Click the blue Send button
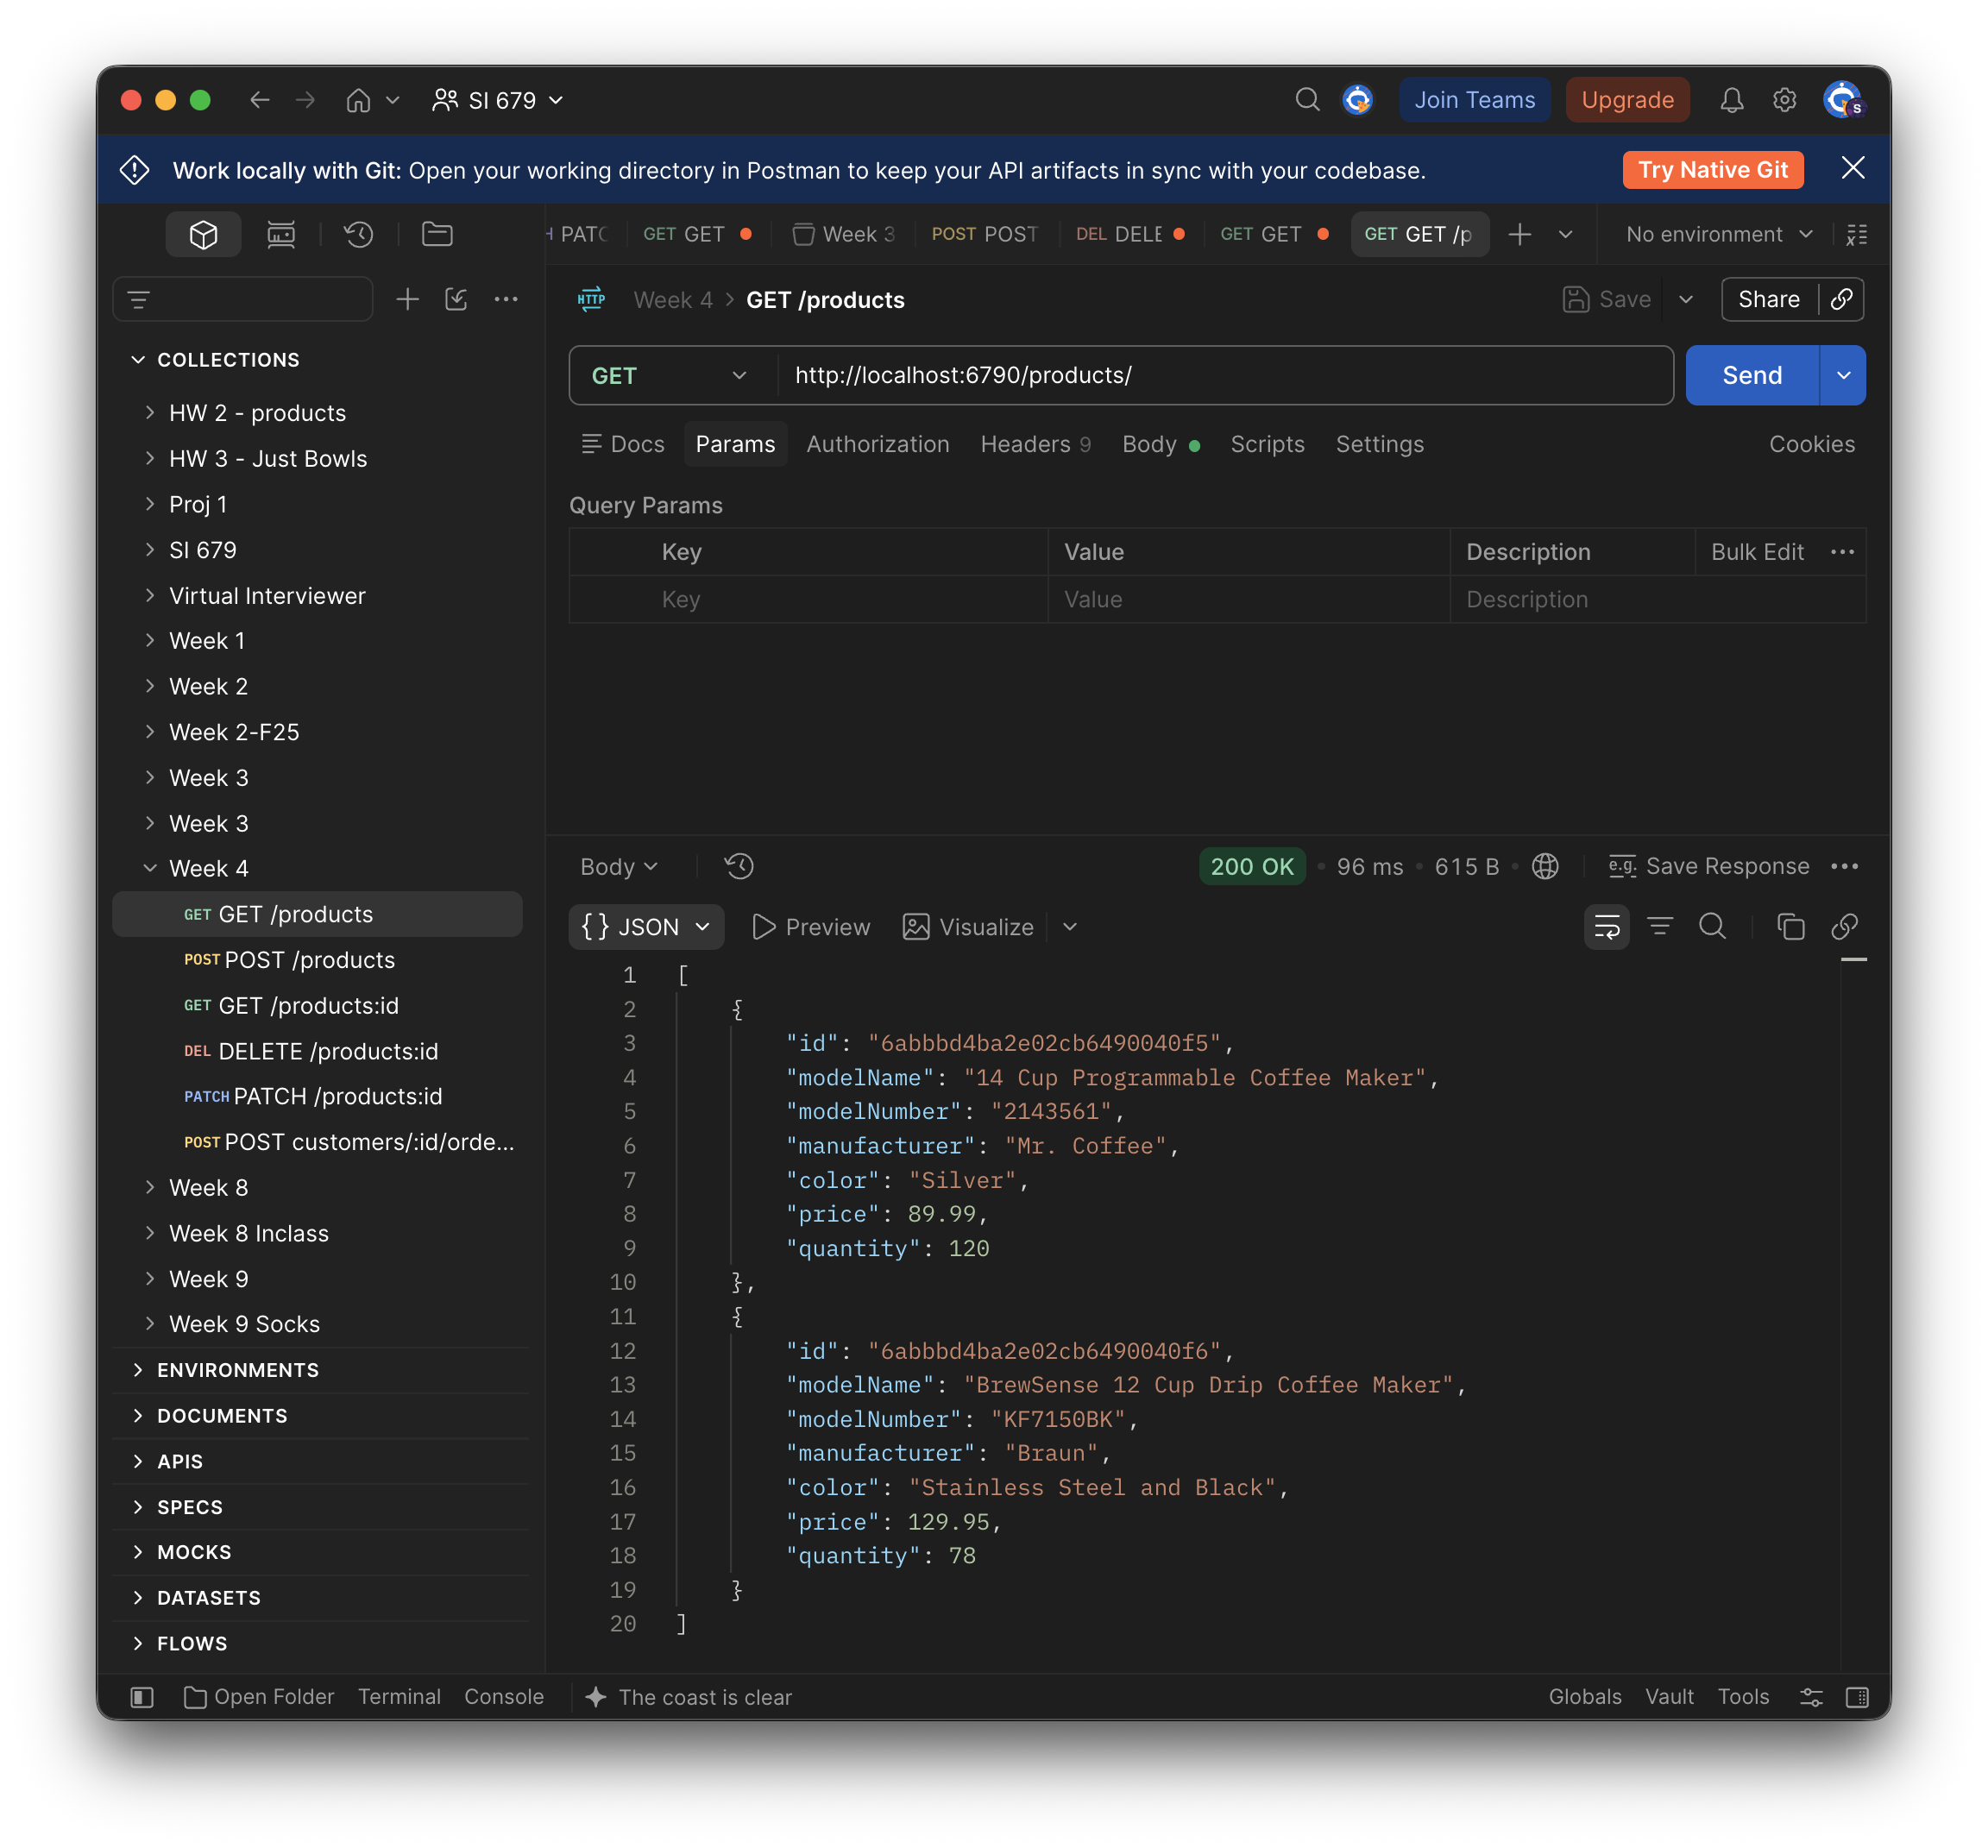The width and height of the screenshot is (1988, 1848). (1751, 376)
